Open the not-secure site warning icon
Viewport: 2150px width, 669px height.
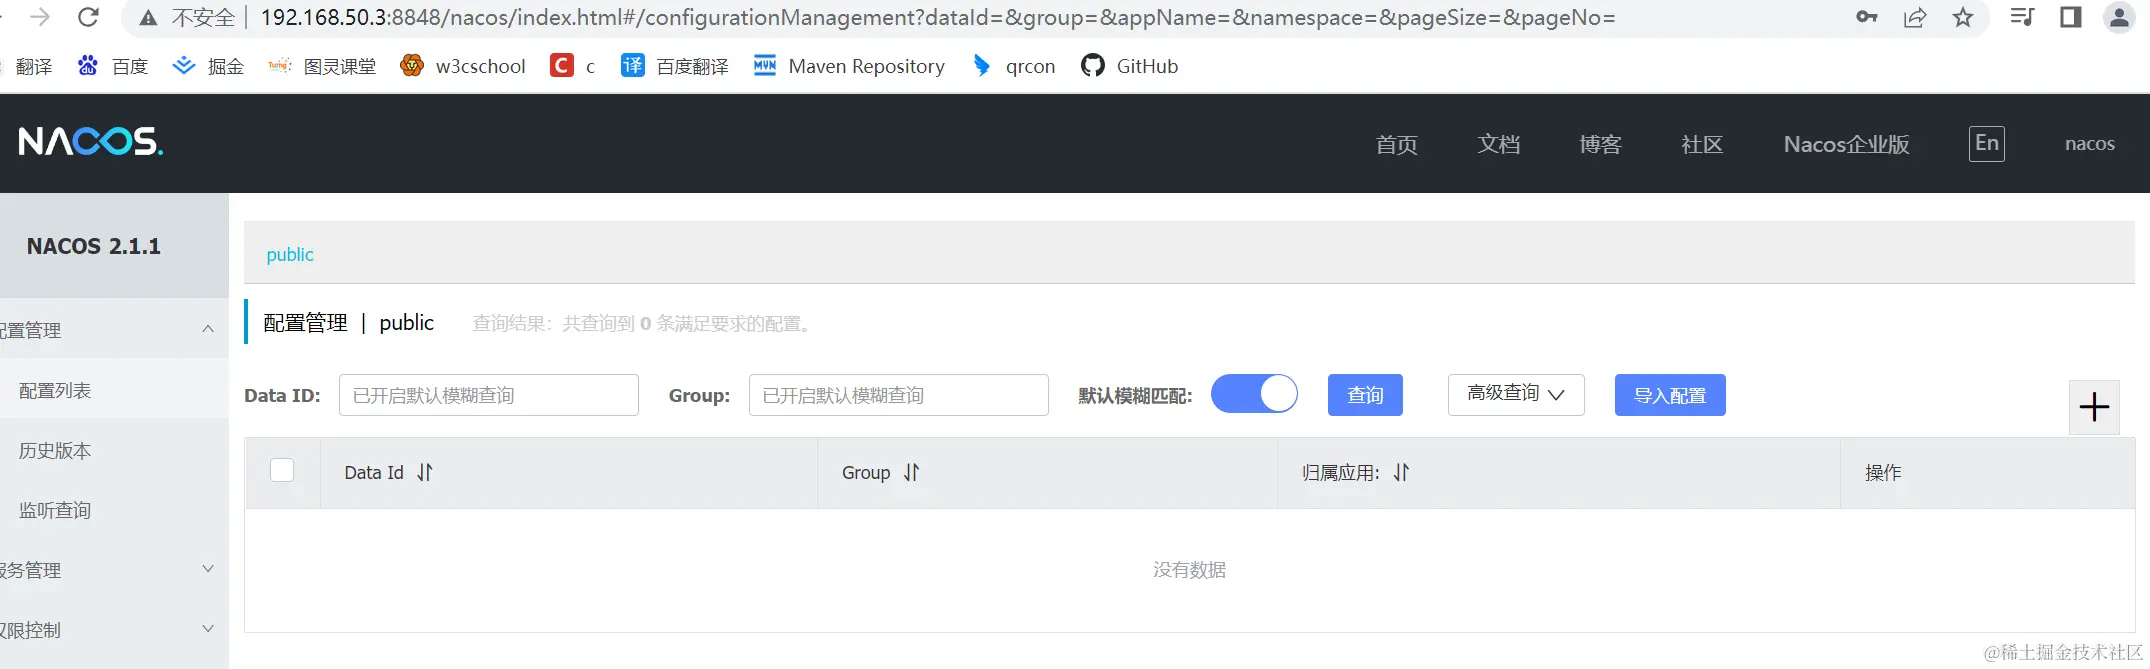[x=148, y=18]
